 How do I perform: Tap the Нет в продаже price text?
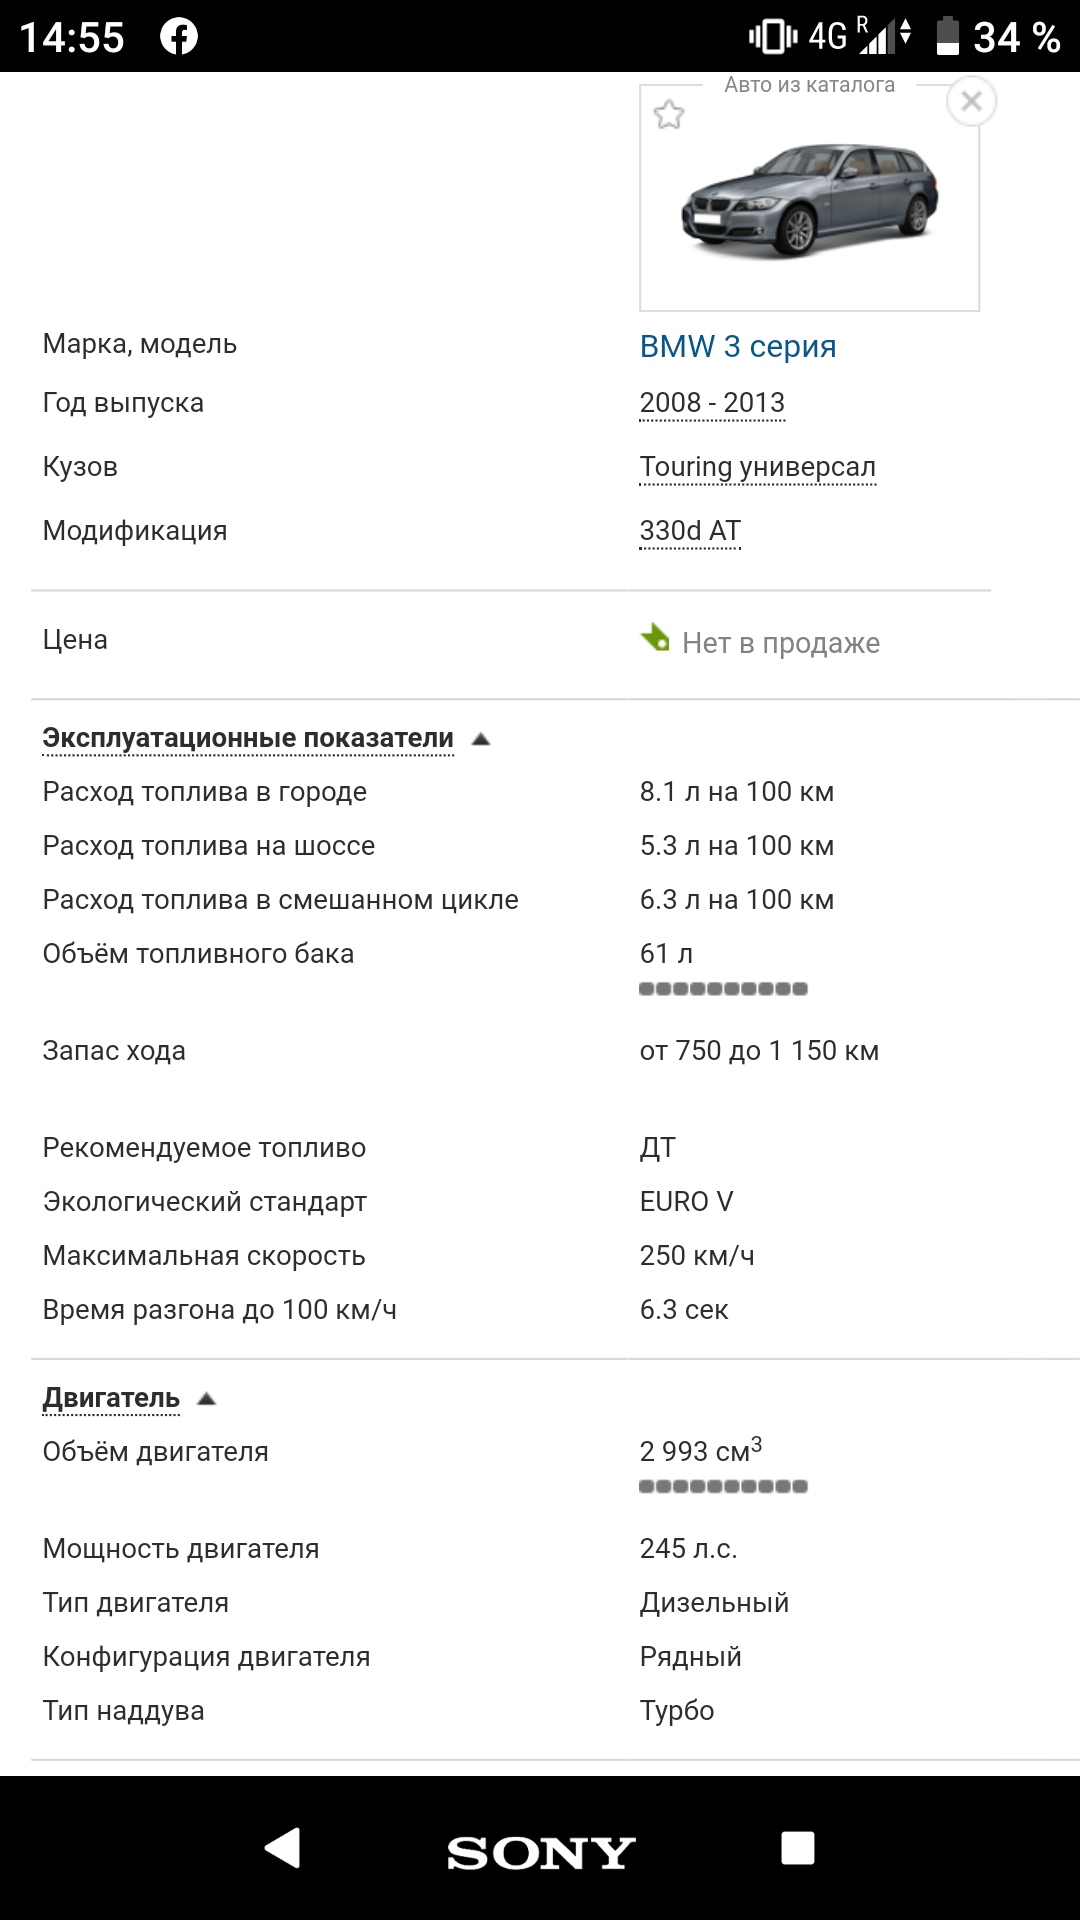[781, 643]
